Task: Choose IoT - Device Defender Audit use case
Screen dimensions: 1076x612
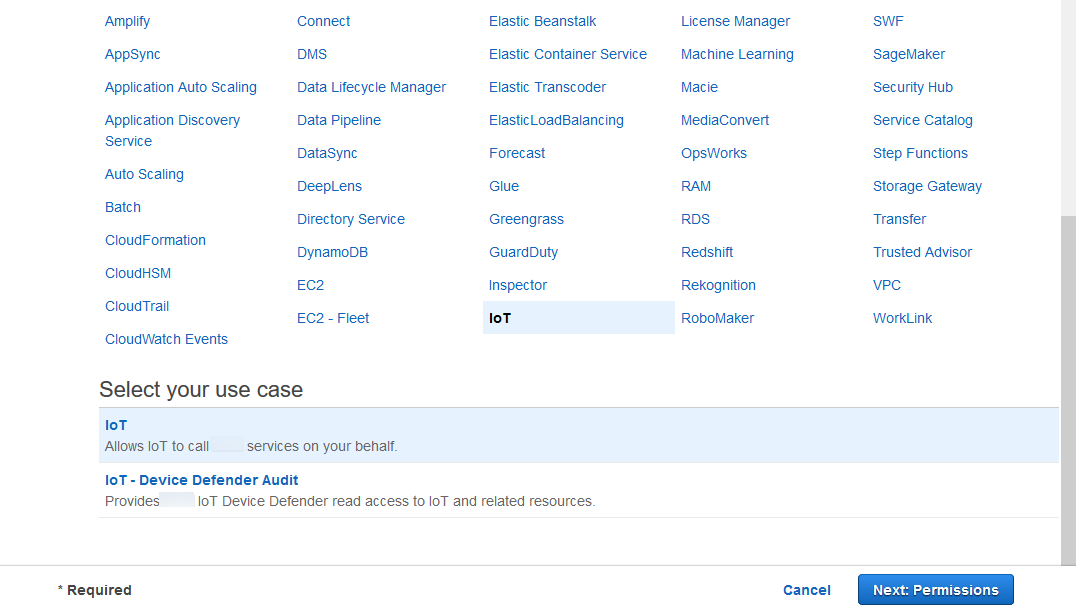Action: 201,480
